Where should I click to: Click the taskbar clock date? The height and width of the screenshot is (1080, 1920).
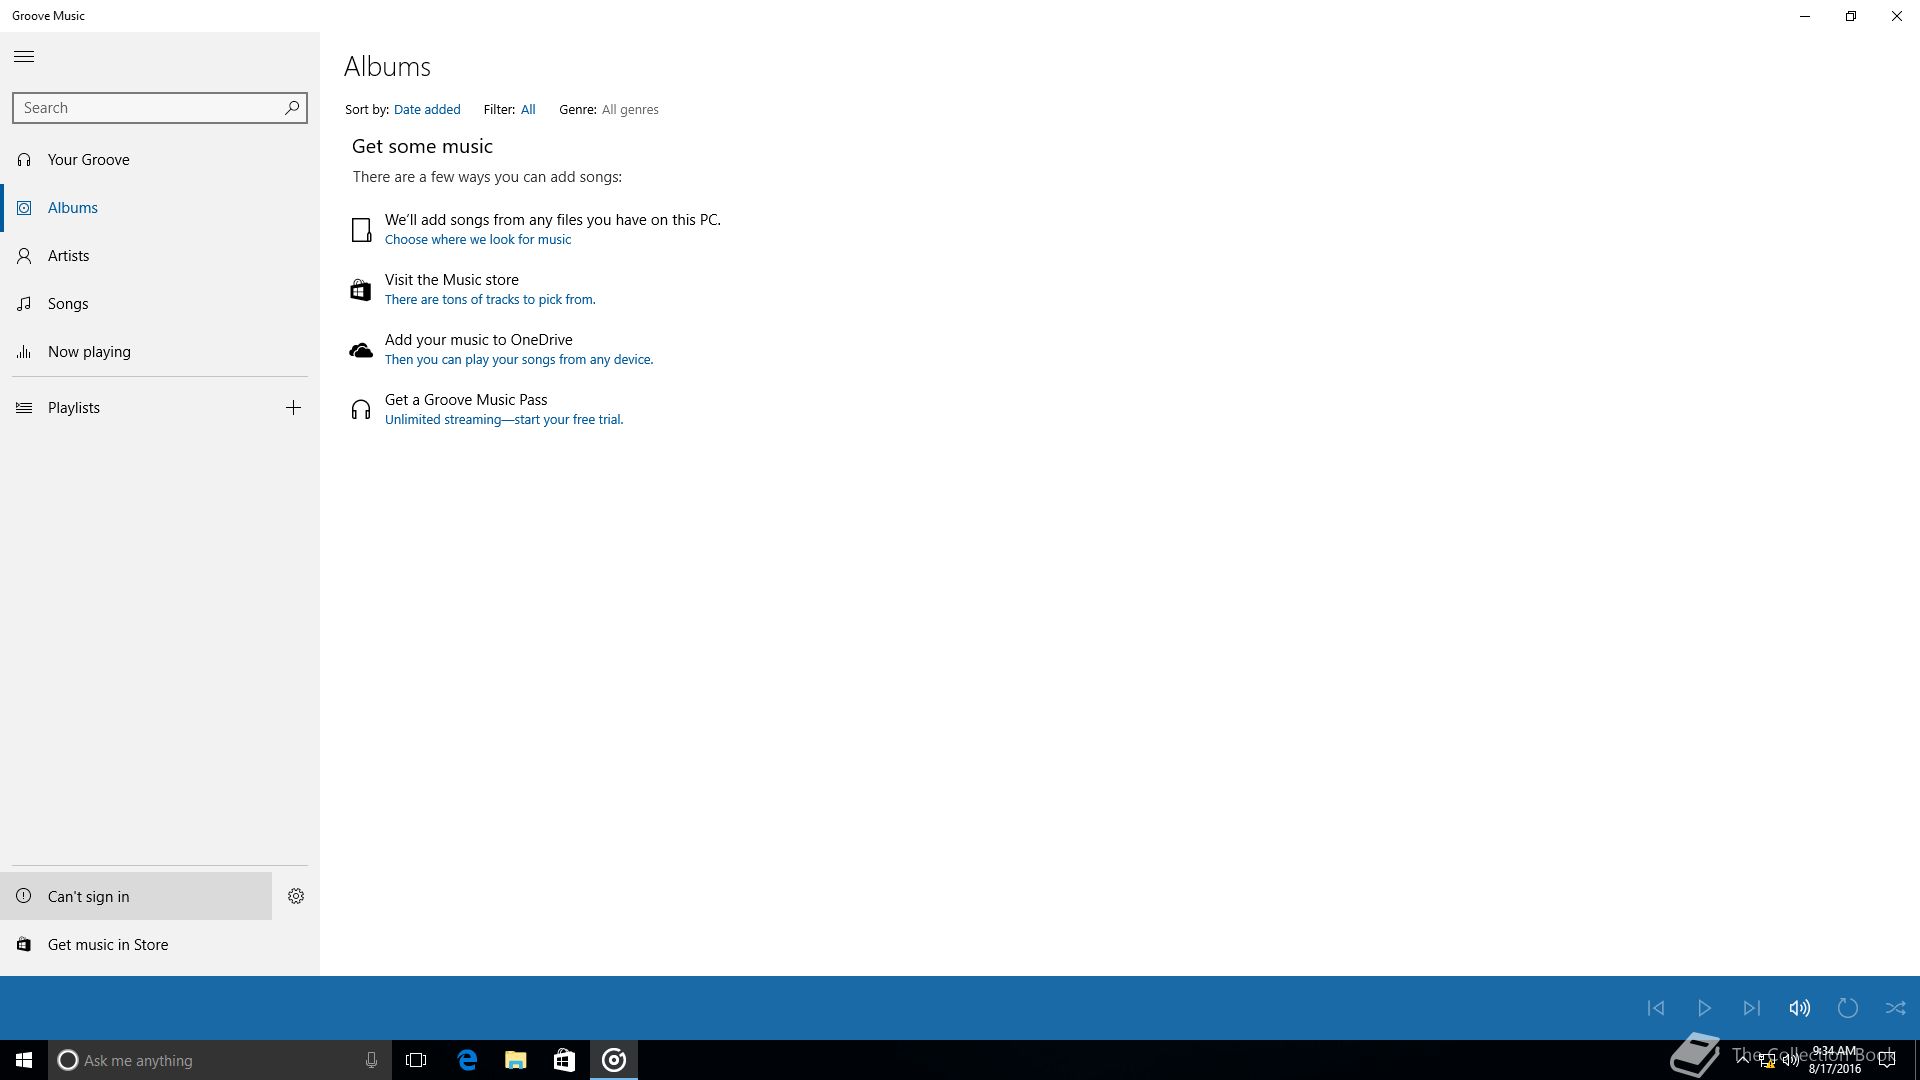click(1835, 1068)
